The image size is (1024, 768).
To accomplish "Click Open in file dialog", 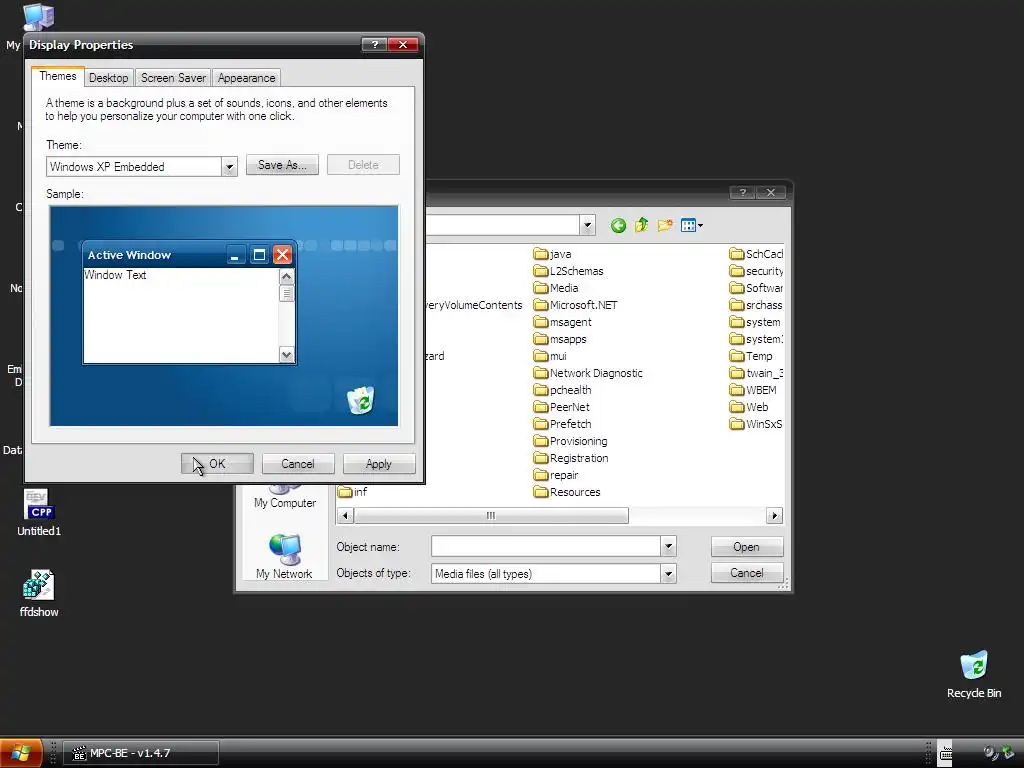I will coord(746,547).
